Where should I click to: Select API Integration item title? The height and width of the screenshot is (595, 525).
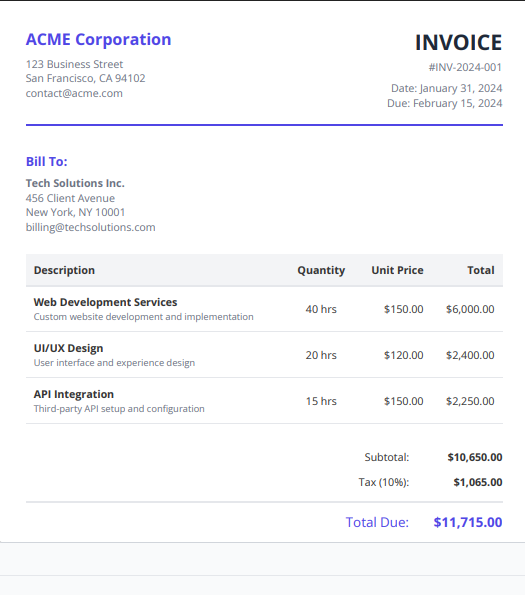click(x=74, y=394)
